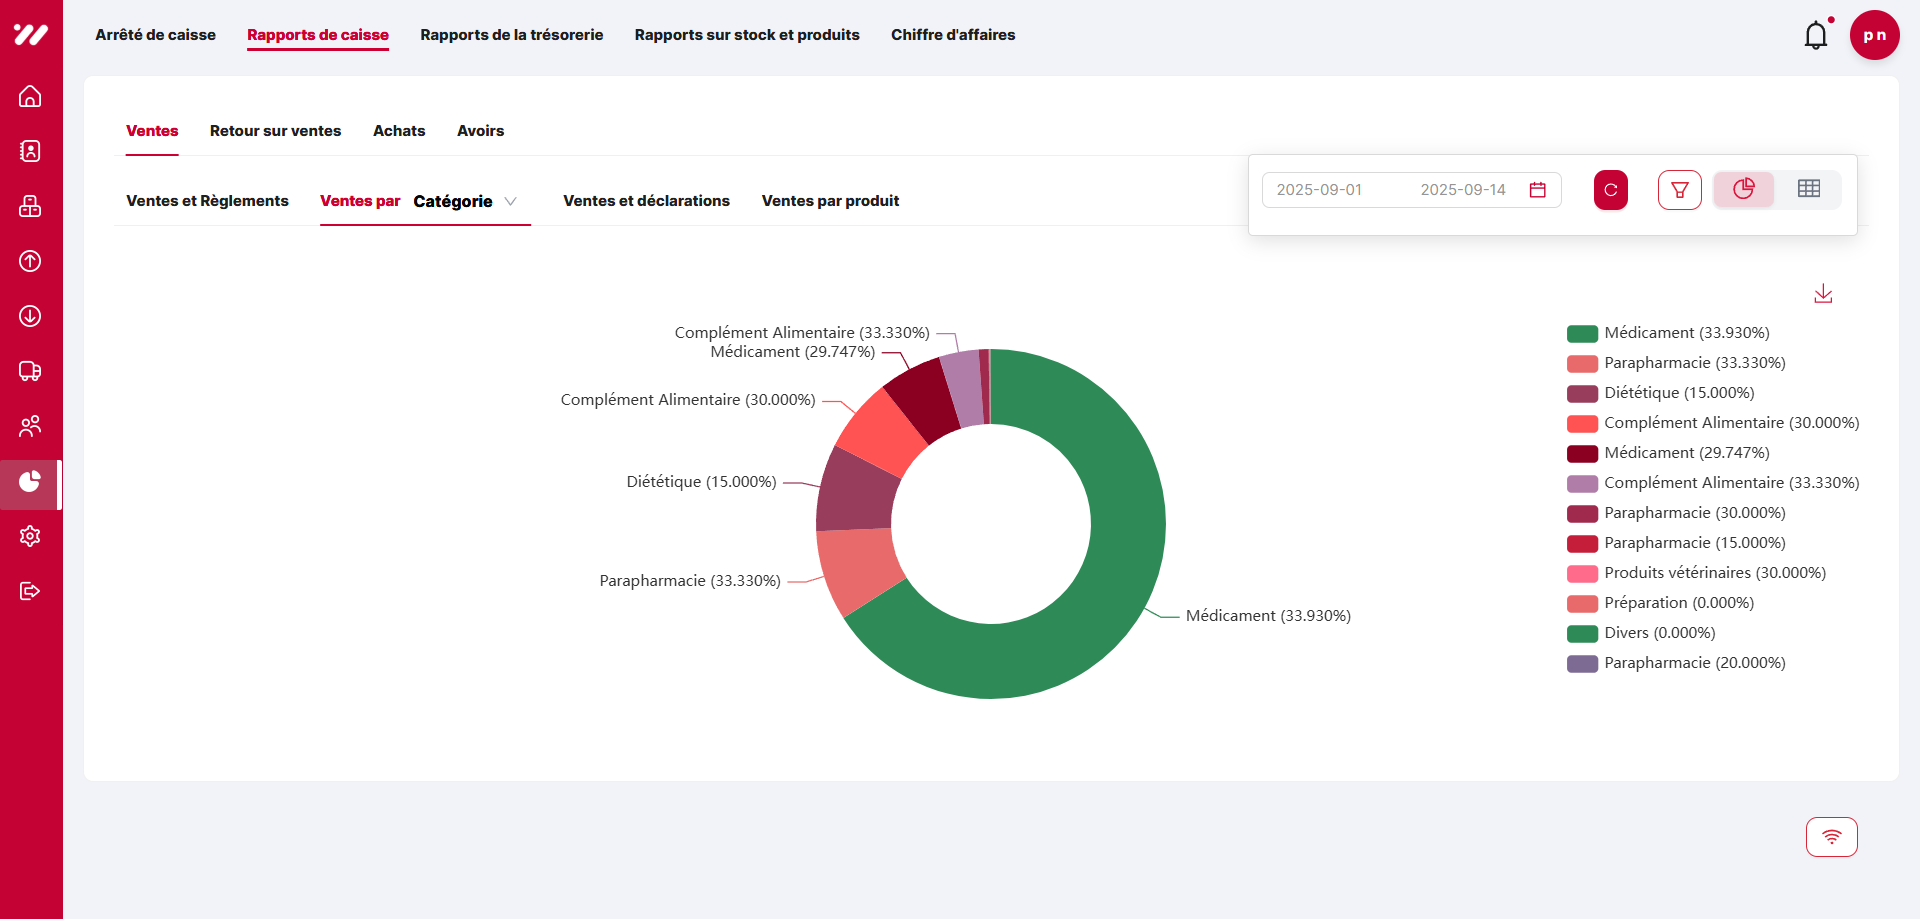Open the Rapports de la trésorerie section
Image resolution: width=1920 pixels, height=919 pixels.
(x=511, y=35)
